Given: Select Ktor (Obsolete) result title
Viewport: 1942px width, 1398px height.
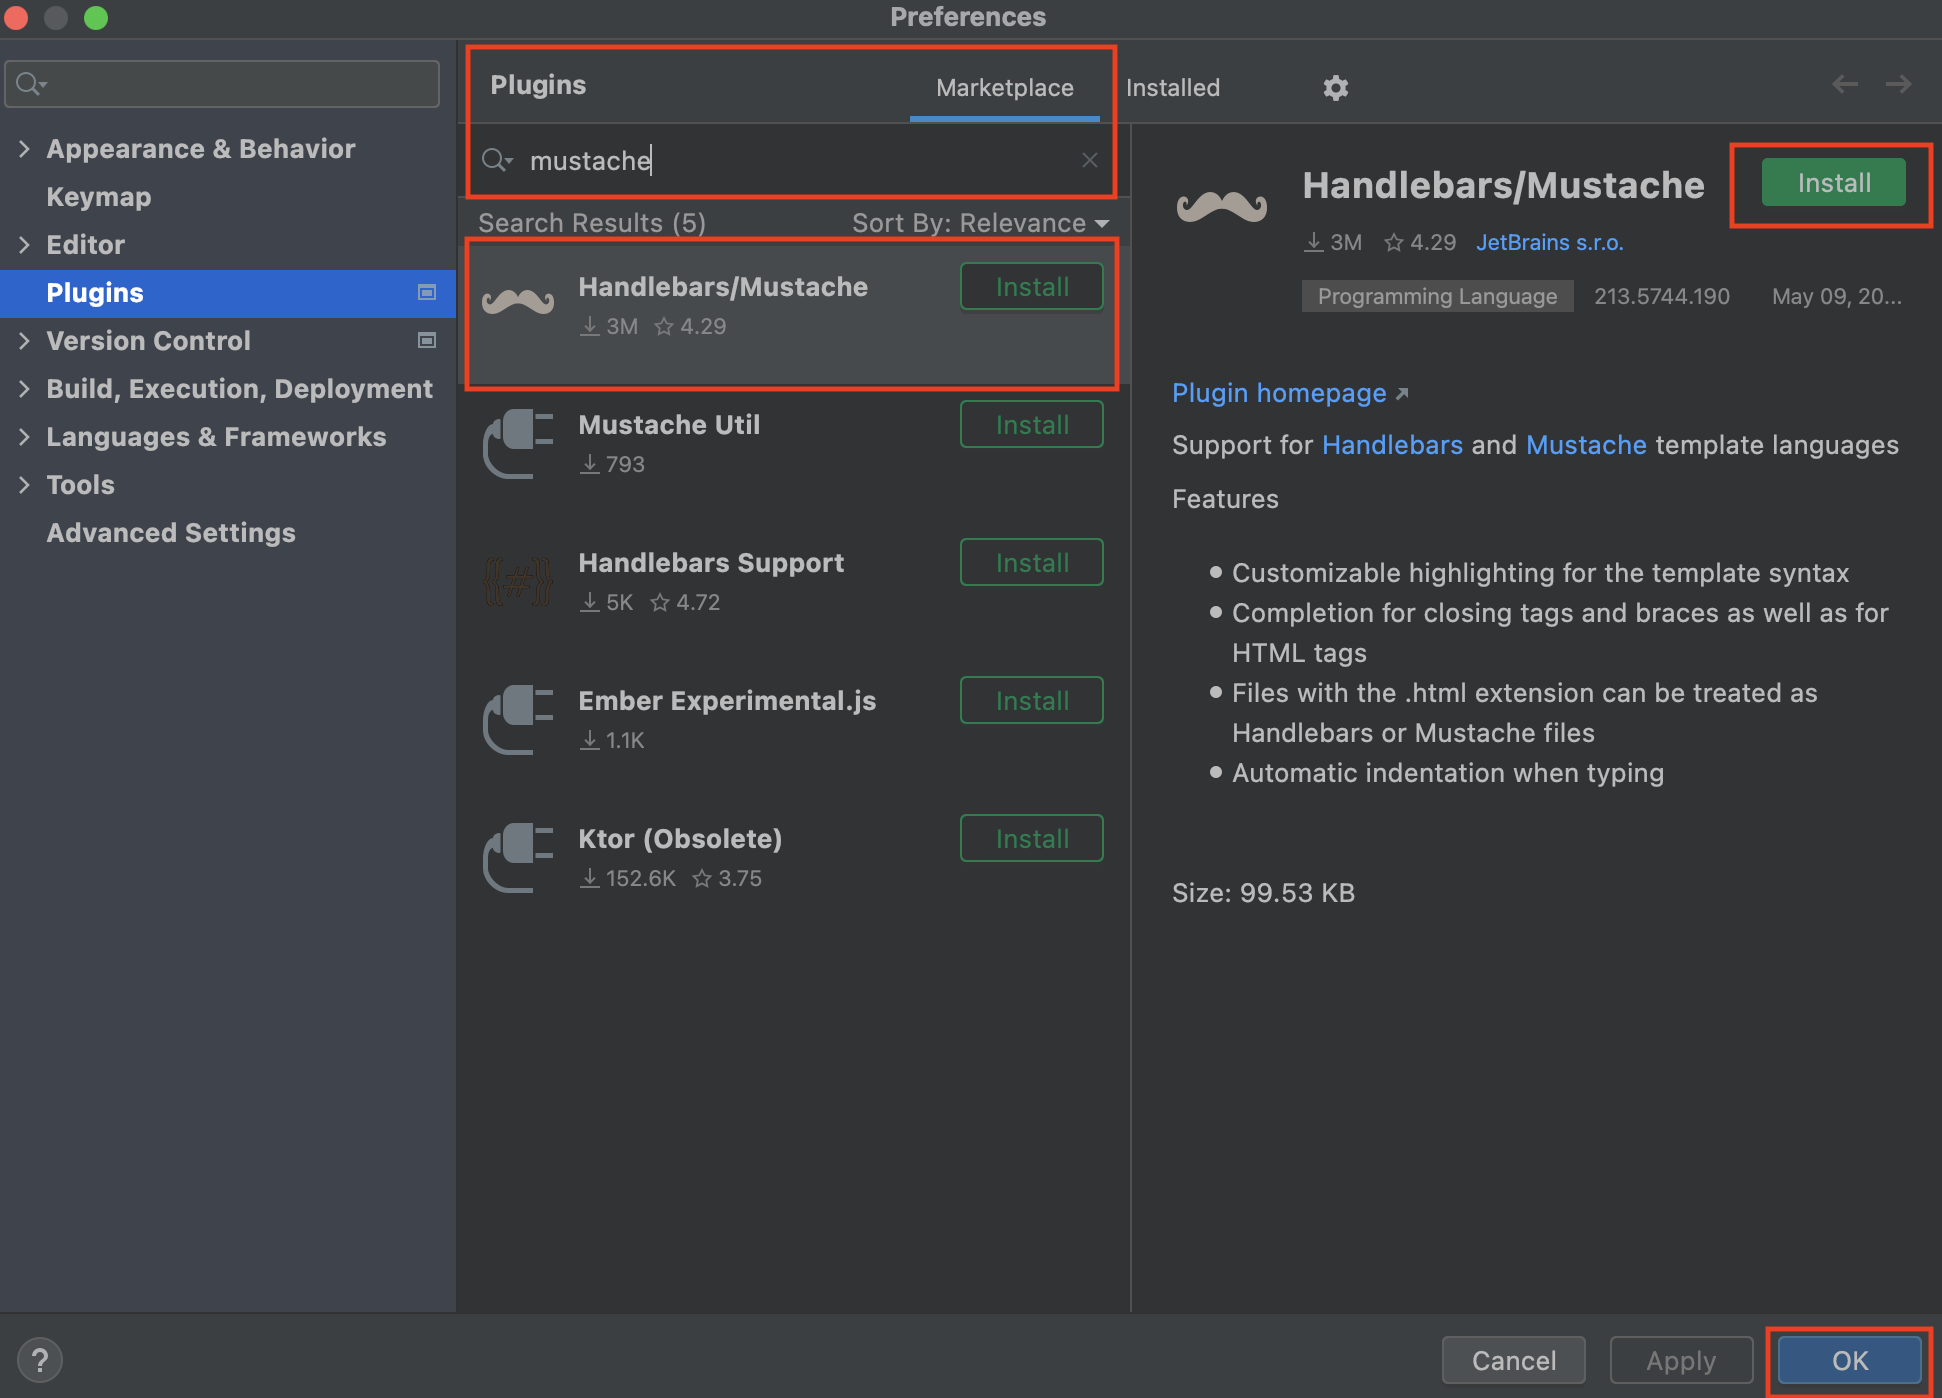Looking at the screenshot, I should pyautogui.click(x=680, y=839).
